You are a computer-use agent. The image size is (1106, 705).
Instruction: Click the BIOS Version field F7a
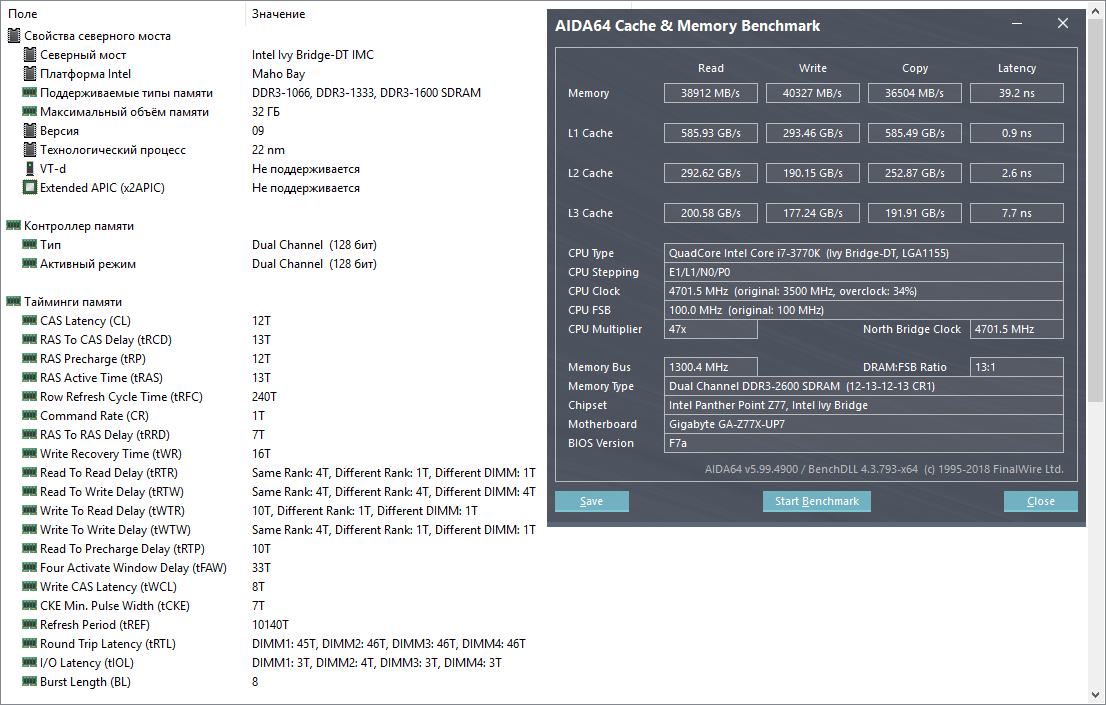click(863, 443)
